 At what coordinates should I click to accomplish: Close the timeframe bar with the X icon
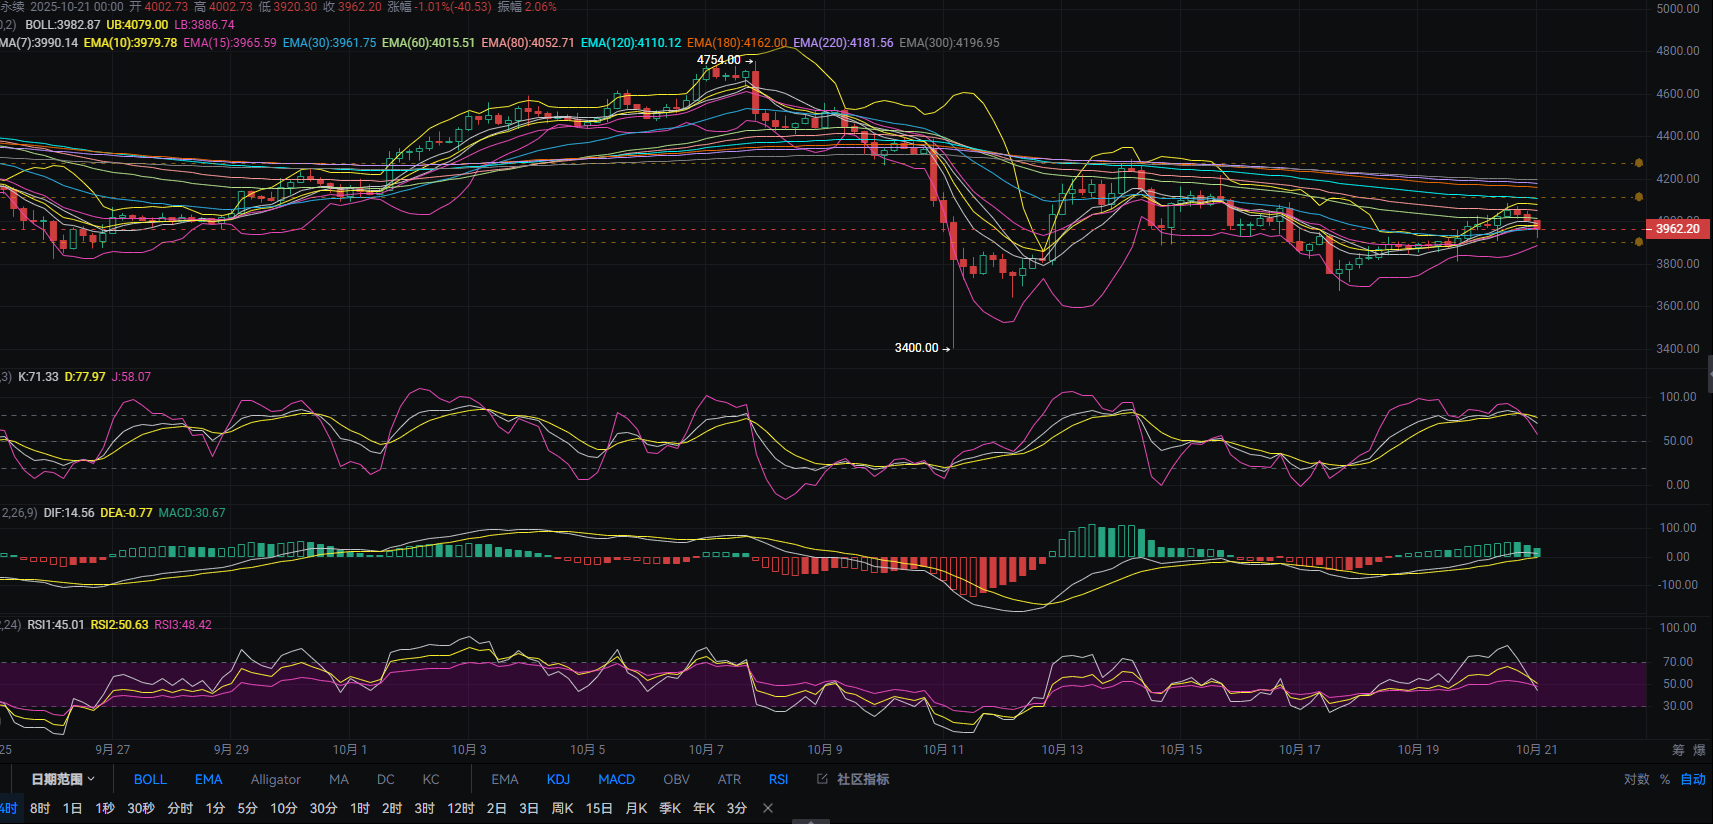(x=768, y=808)
